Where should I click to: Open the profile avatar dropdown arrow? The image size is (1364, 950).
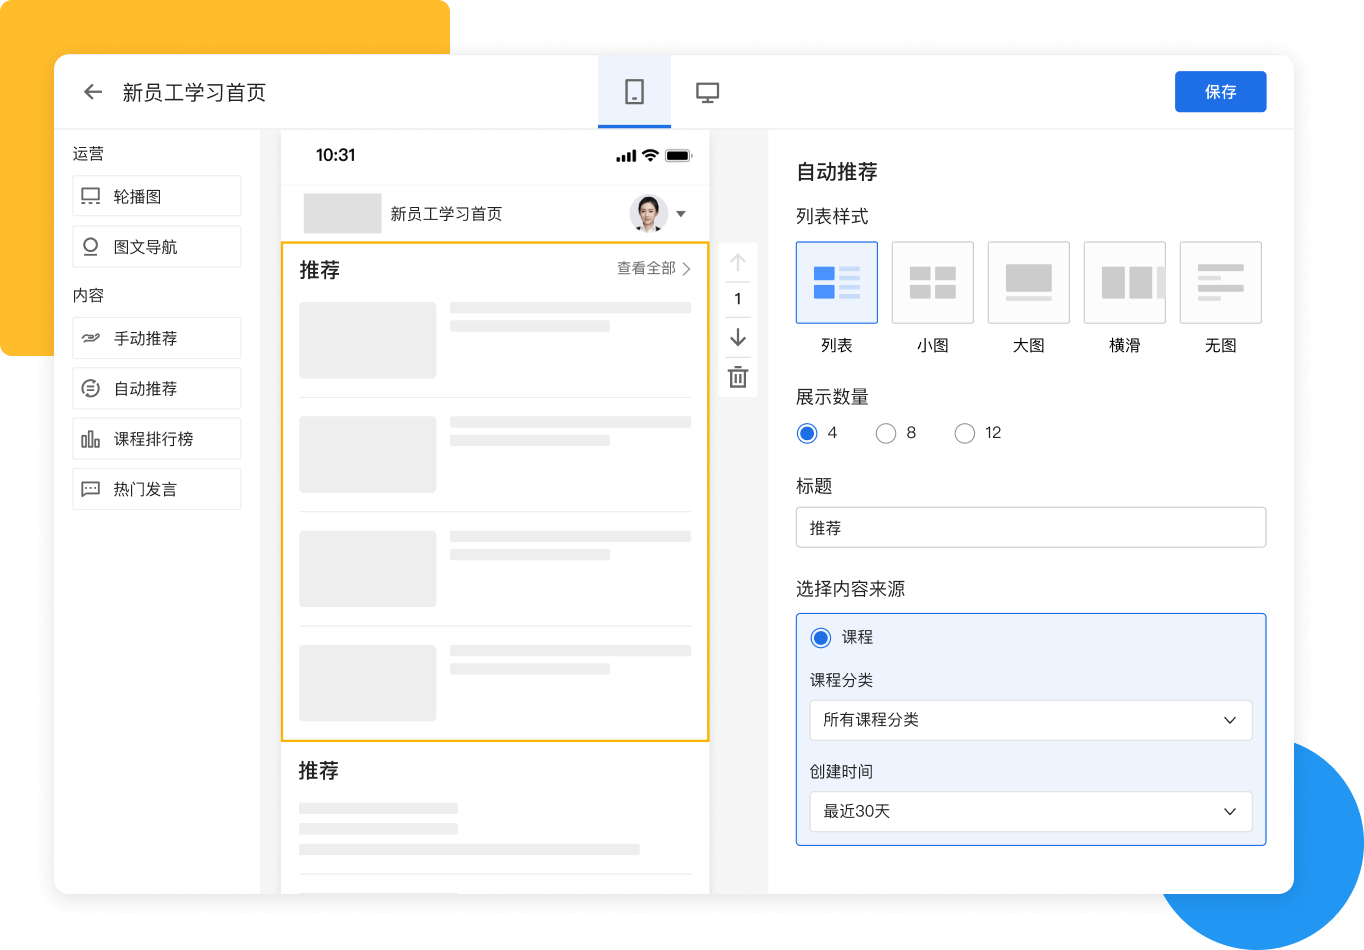[681, 214]
